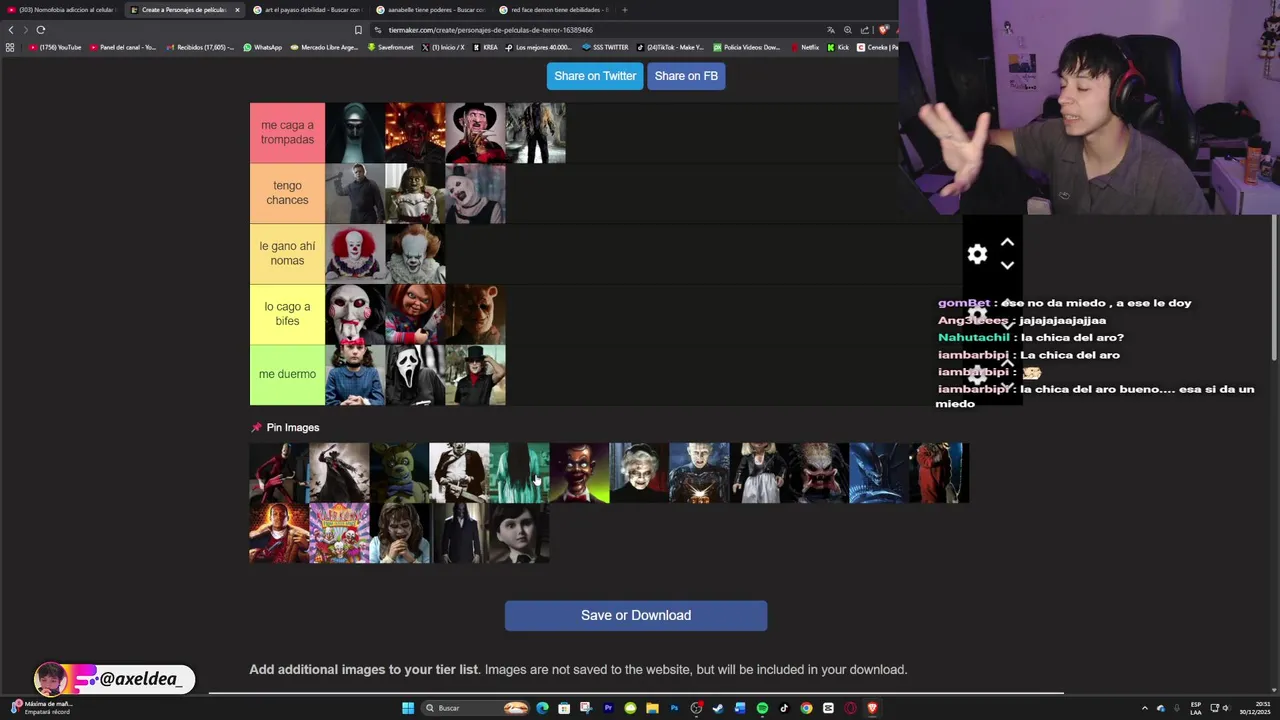Image resolution: width=1280 pixels, height=720 pixels.
Task: Click the Save or Download button
Action: (x=636, y=615)
